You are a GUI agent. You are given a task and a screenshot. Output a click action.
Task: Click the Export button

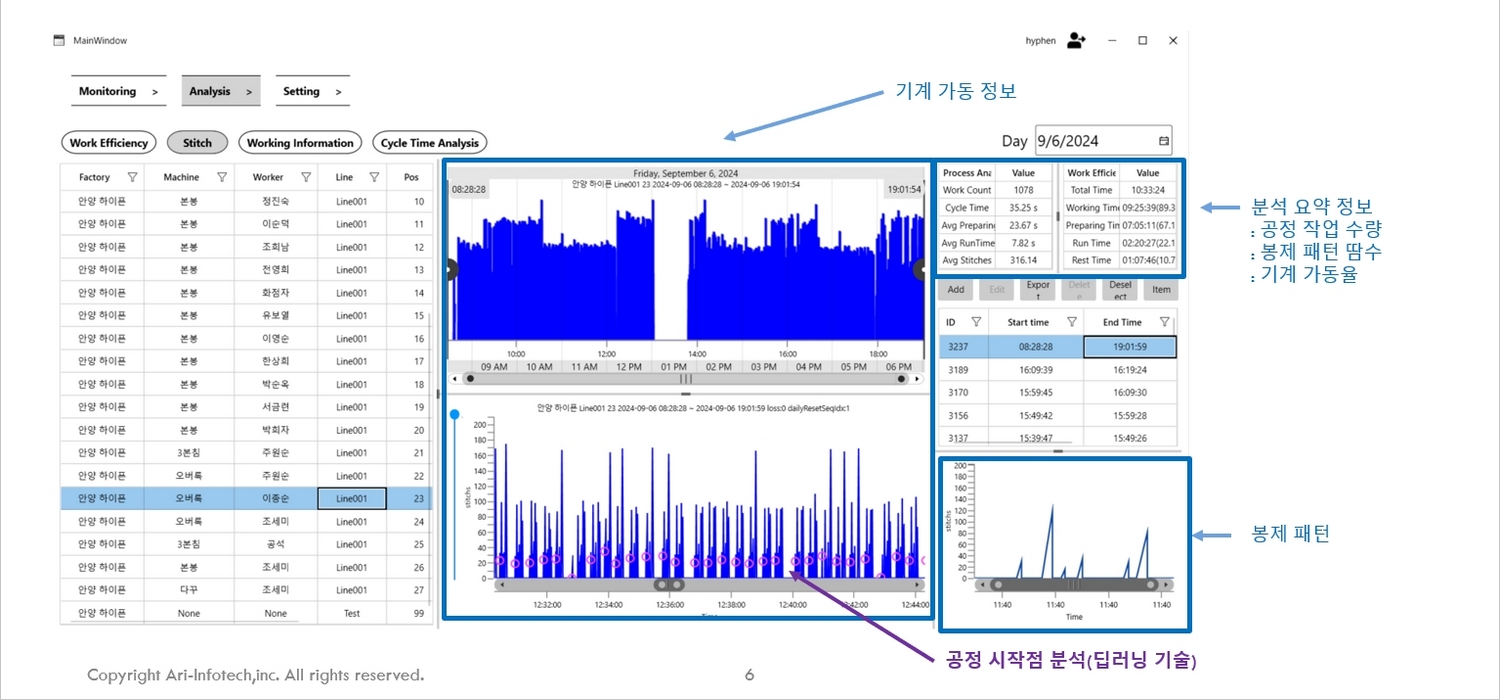[1039, 290]
